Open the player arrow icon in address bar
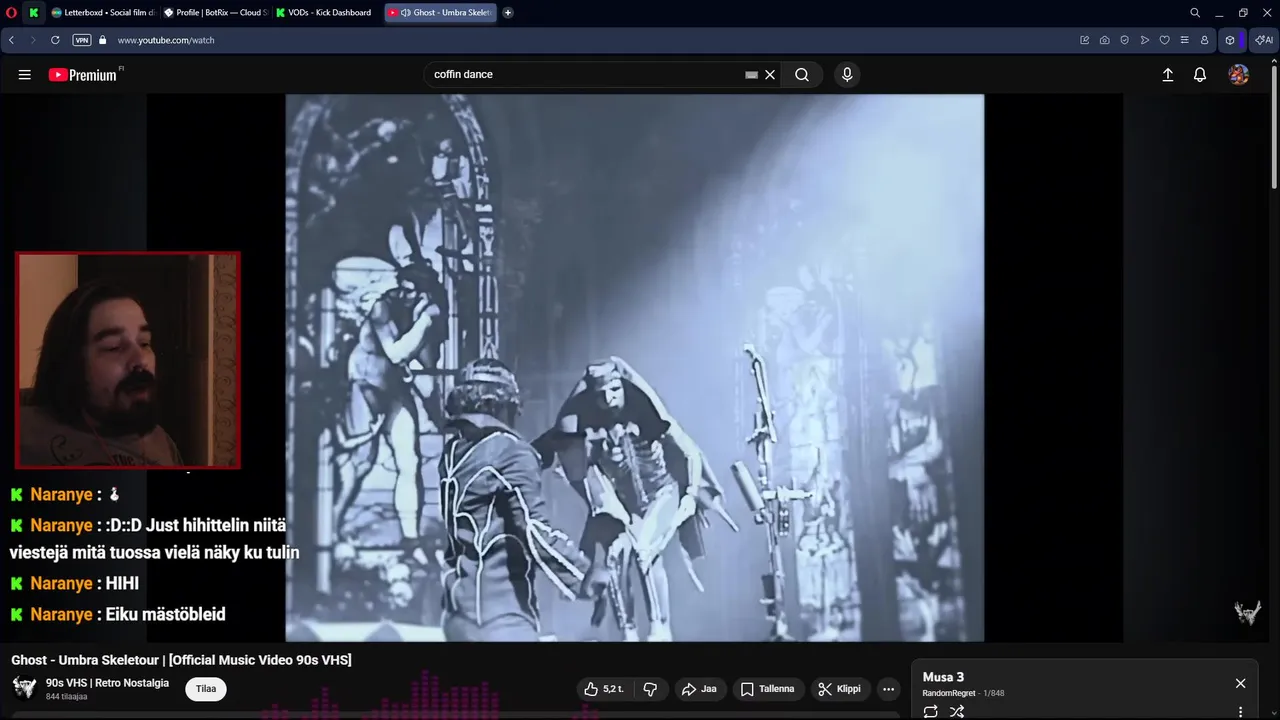This screenshot has height=720, width=1280. tap(1144, 40)
